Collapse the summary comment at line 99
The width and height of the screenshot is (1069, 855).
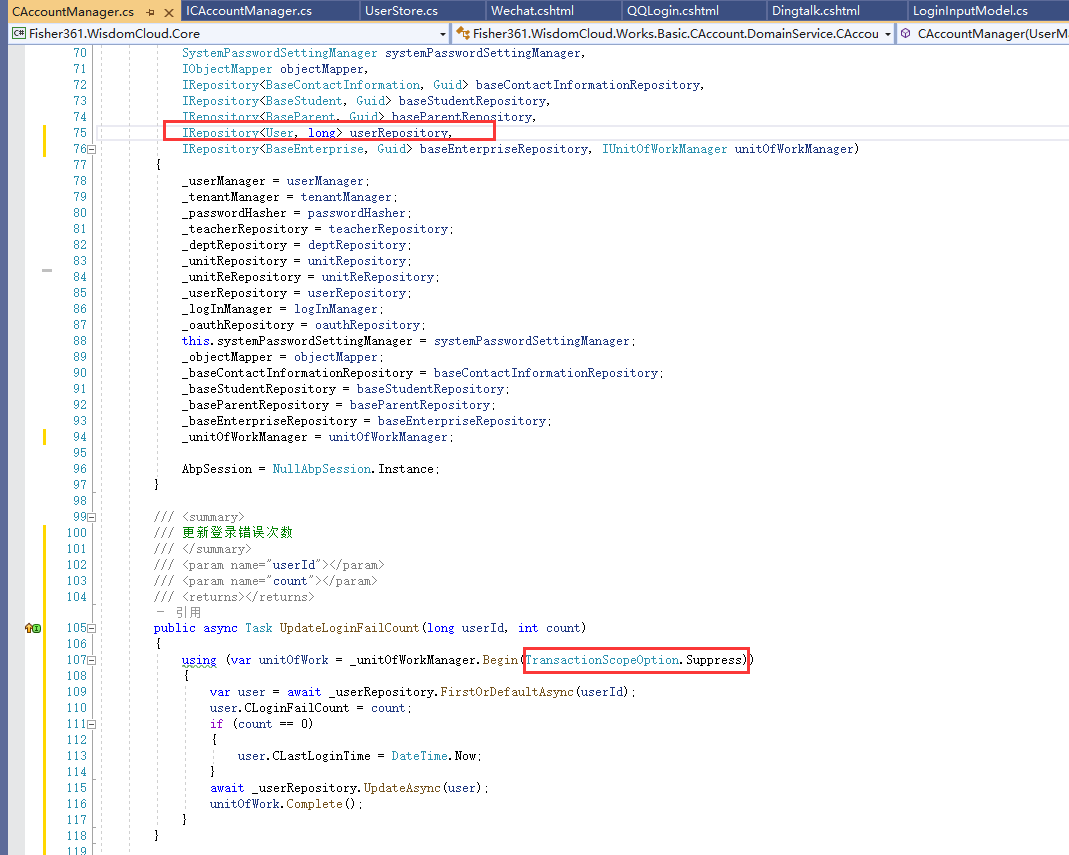tap(93, 516)
